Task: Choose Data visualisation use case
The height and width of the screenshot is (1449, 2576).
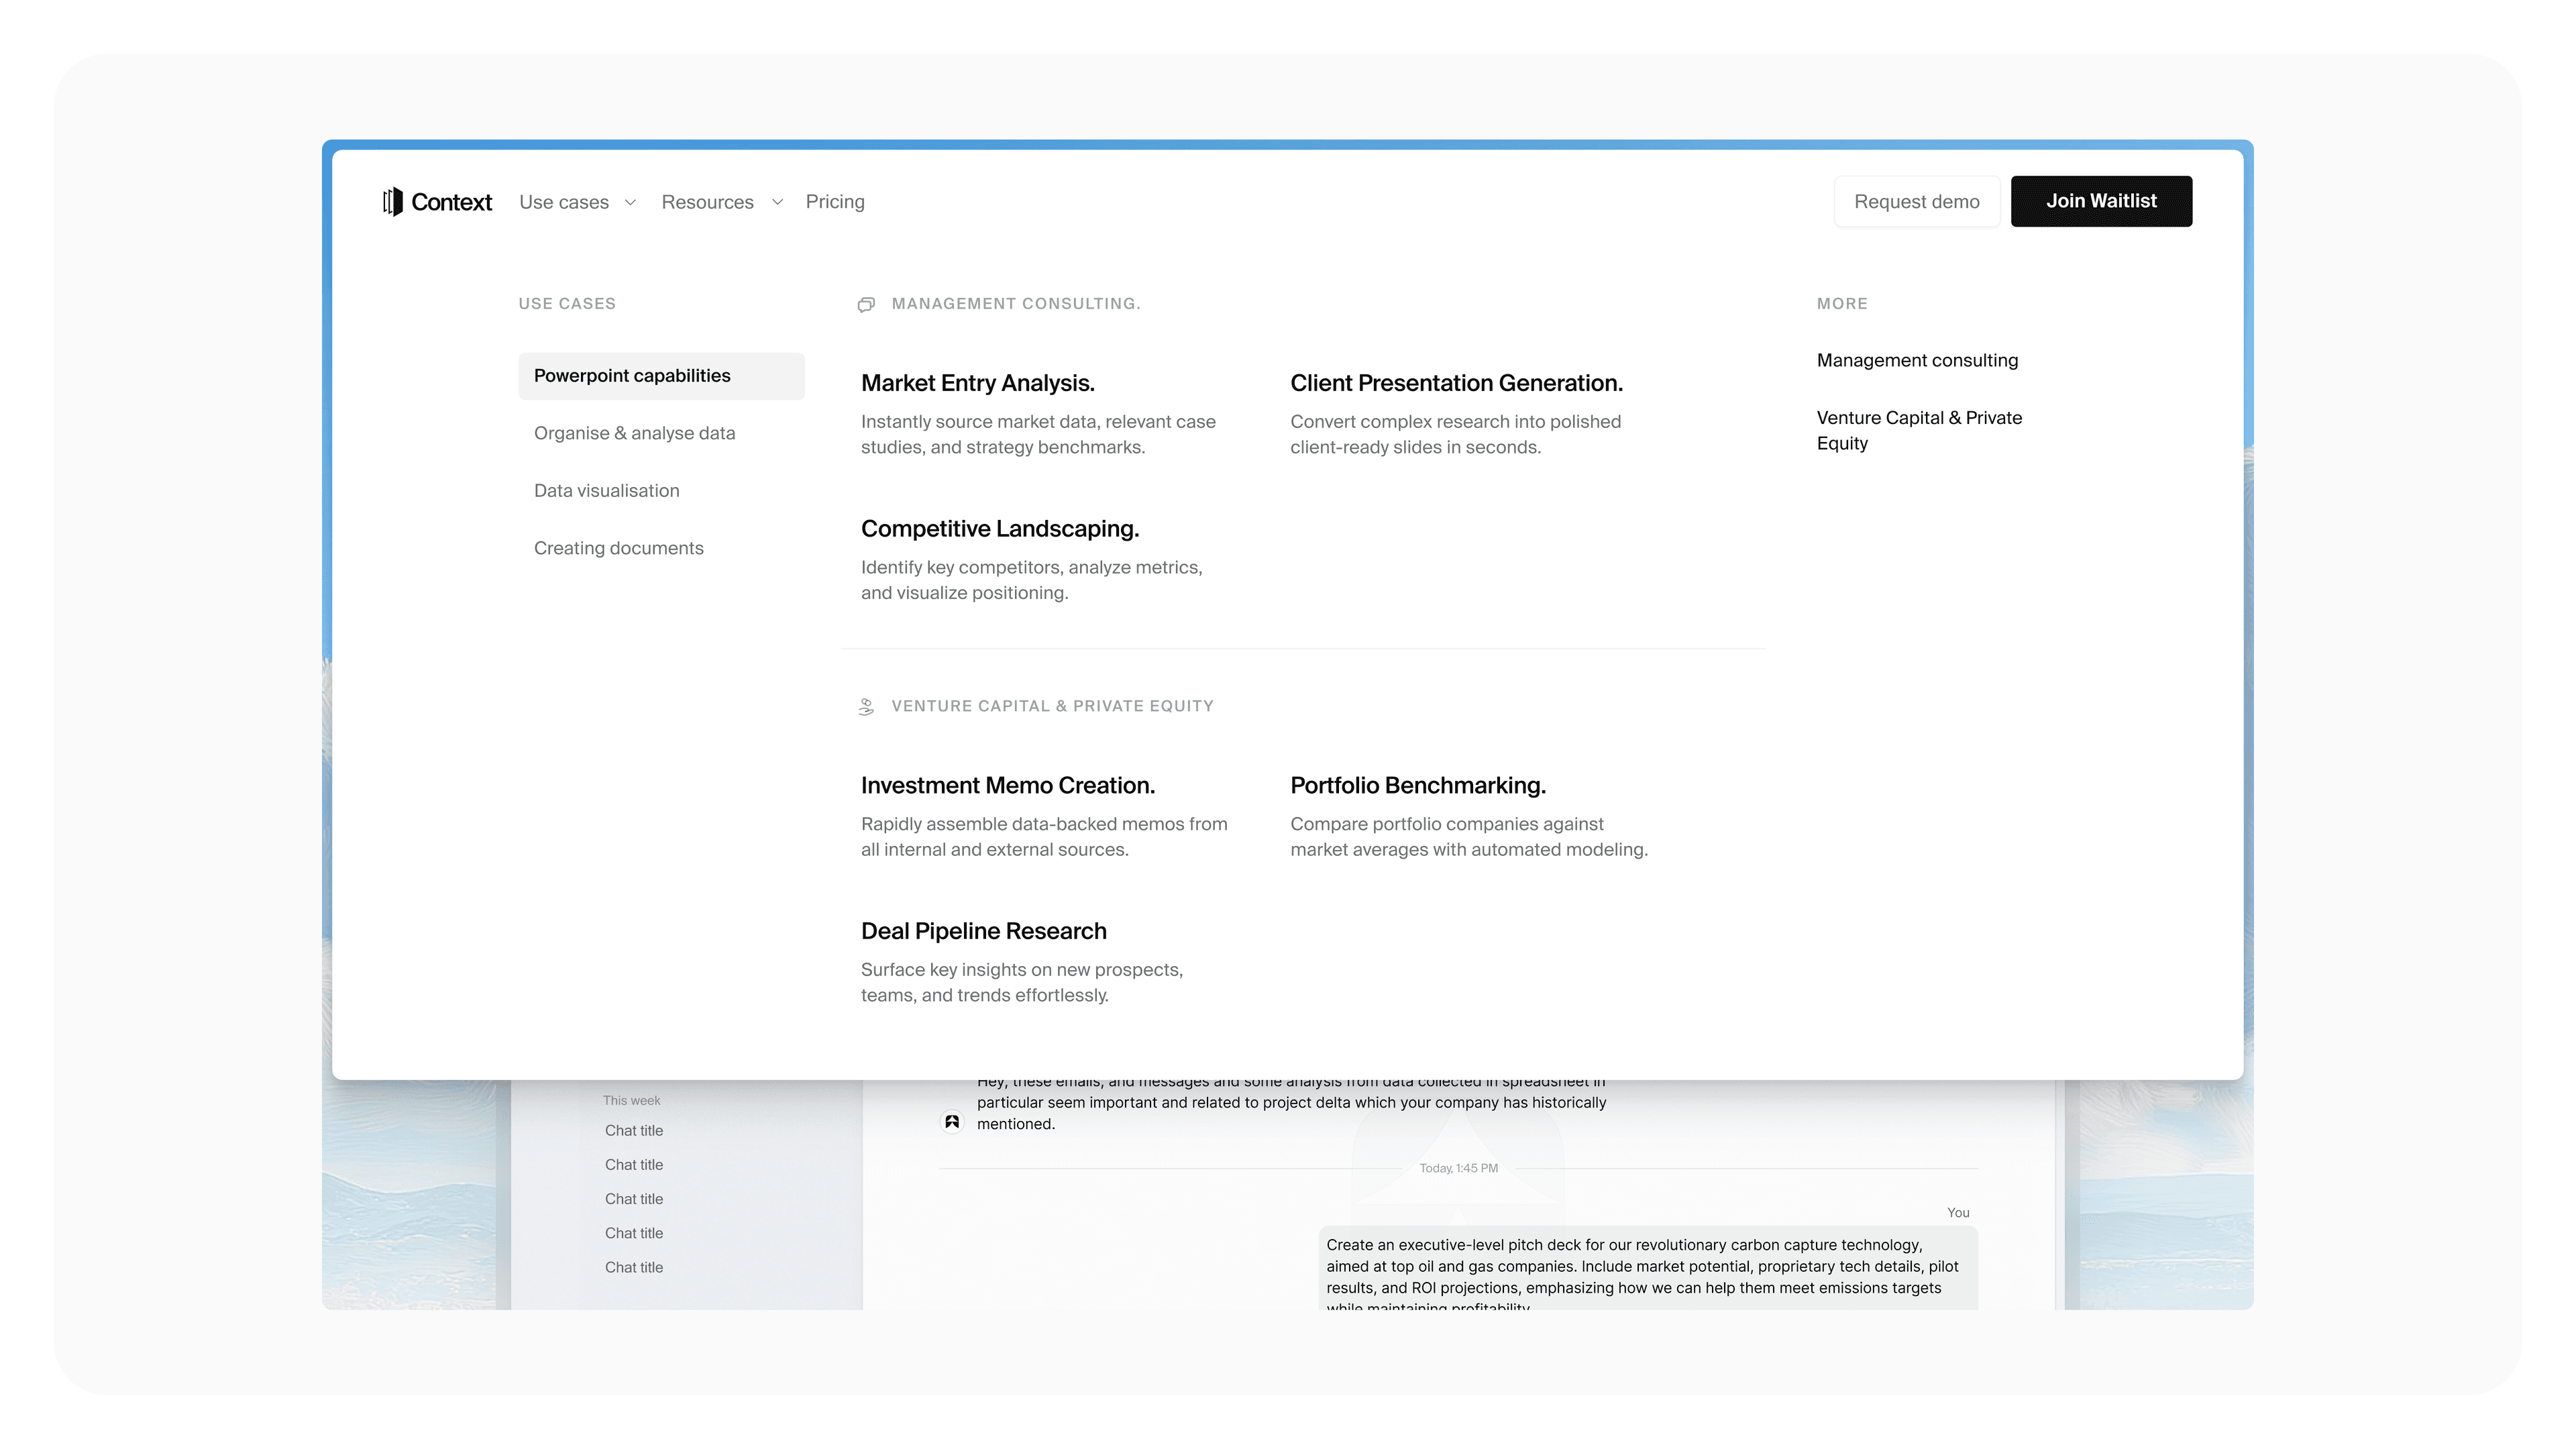Action: 606,491
